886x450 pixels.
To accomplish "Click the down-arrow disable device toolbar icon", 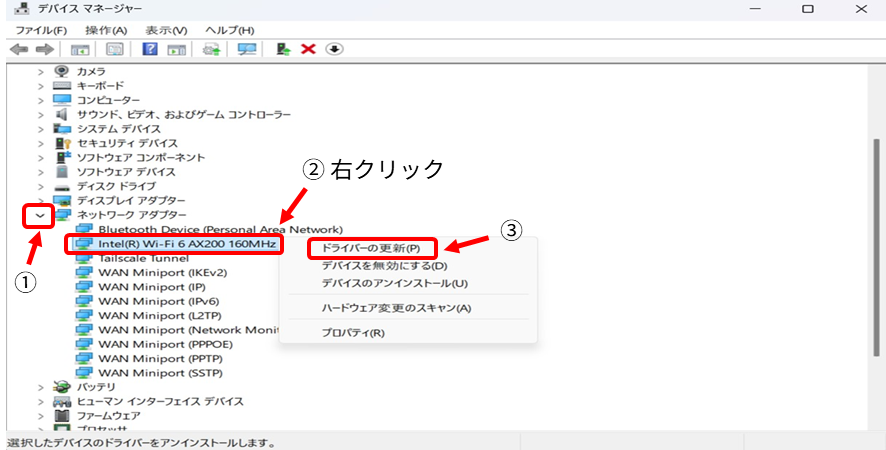I will tap(335, 49).
